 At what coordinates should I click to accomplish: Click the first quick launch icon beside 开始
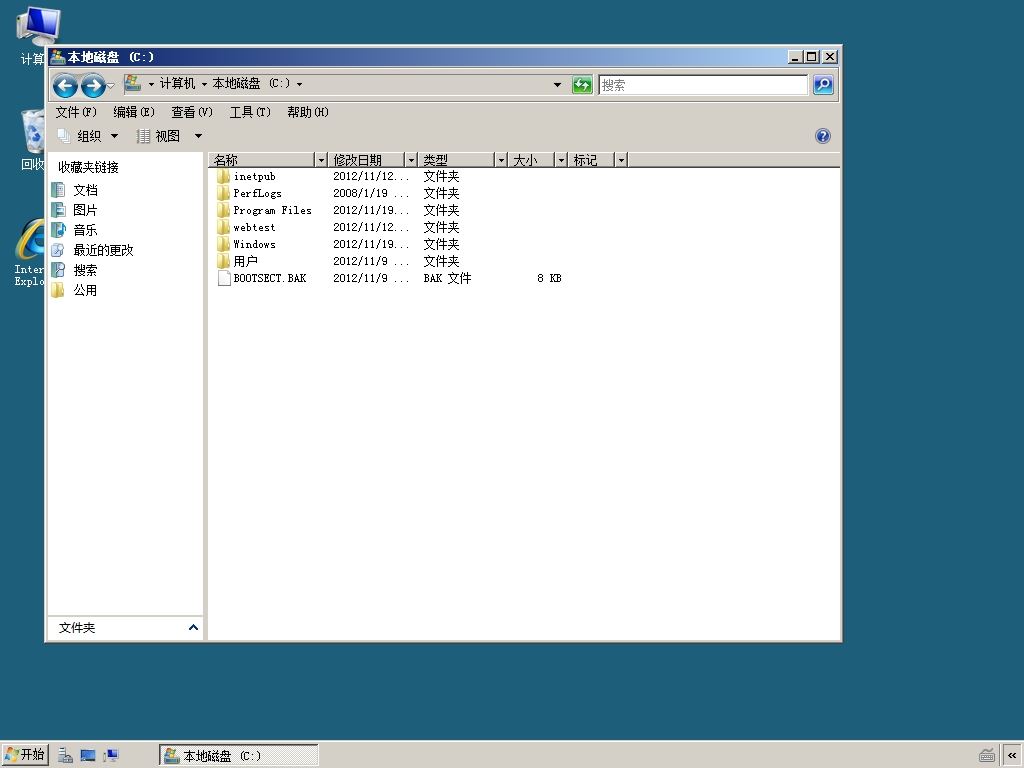coord(65,756)
